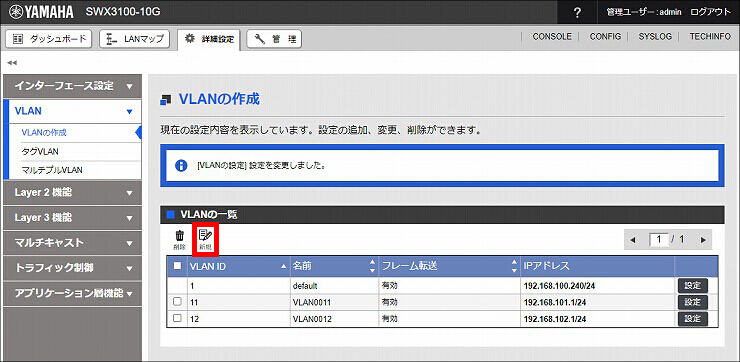Click the Yamaha logo

coord(41,12)
